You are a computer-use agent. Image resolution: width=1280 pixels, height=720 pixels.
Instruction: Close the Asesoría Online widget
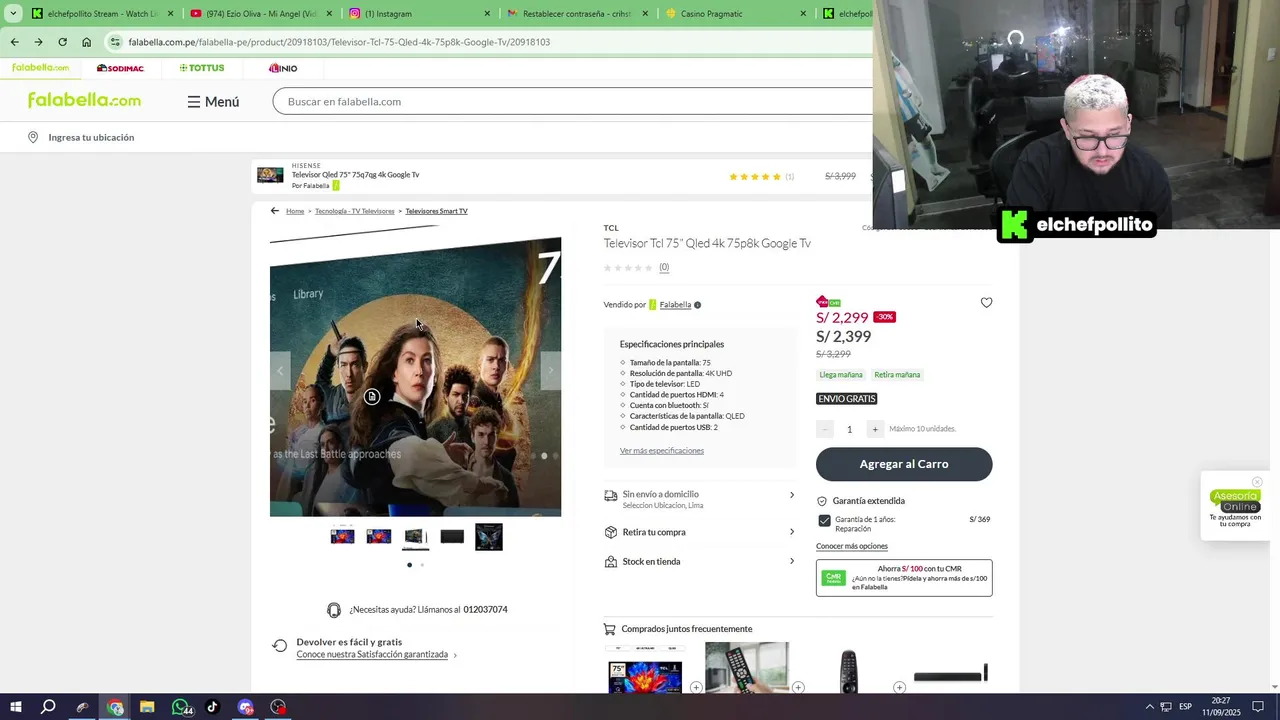pyautogui.click(x=1257, y=482)
